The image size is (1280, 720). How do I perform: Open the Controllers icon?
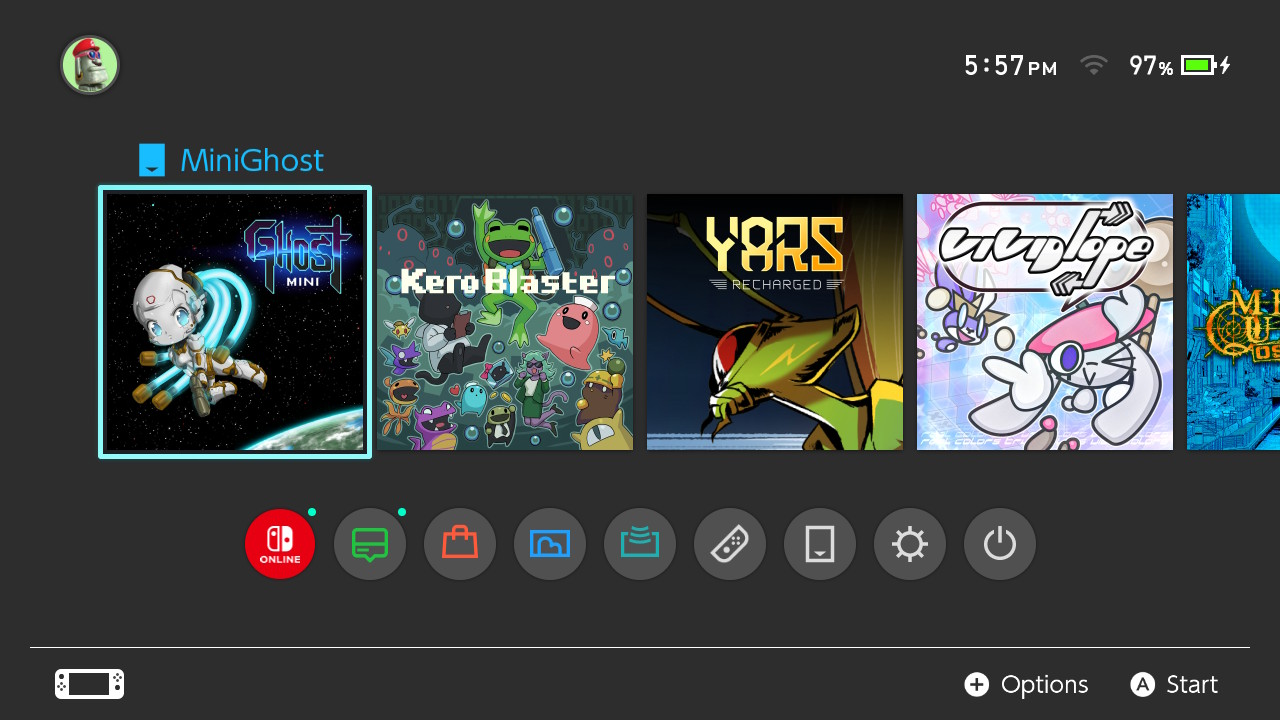pyautogui.click(x=730, y=544)
